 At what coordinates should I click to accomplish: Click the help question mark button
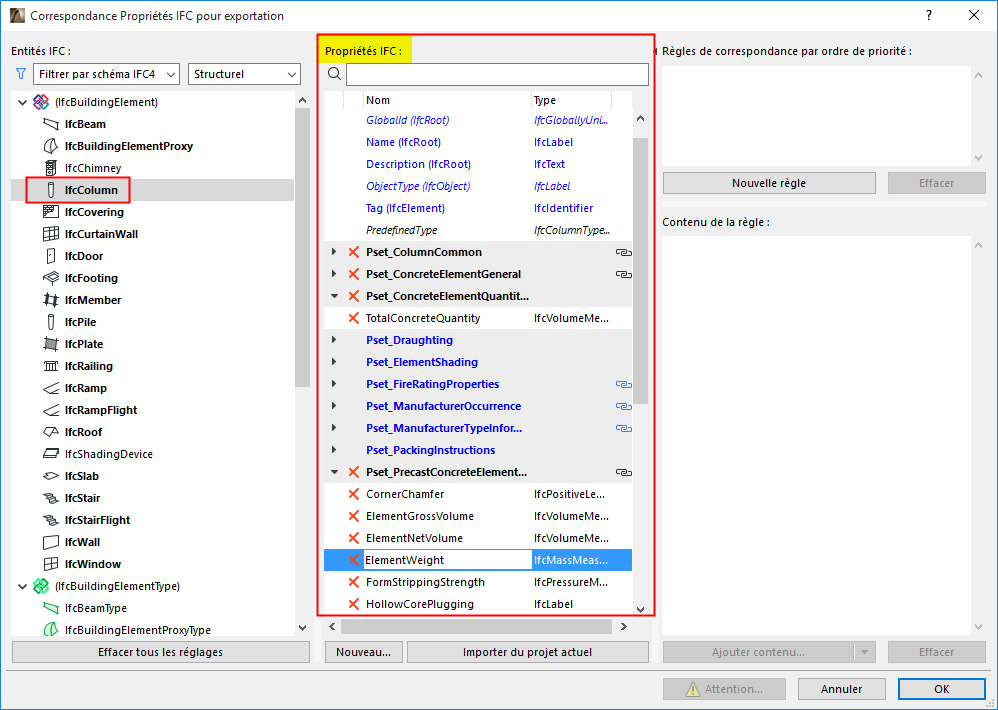coord(929,16)
